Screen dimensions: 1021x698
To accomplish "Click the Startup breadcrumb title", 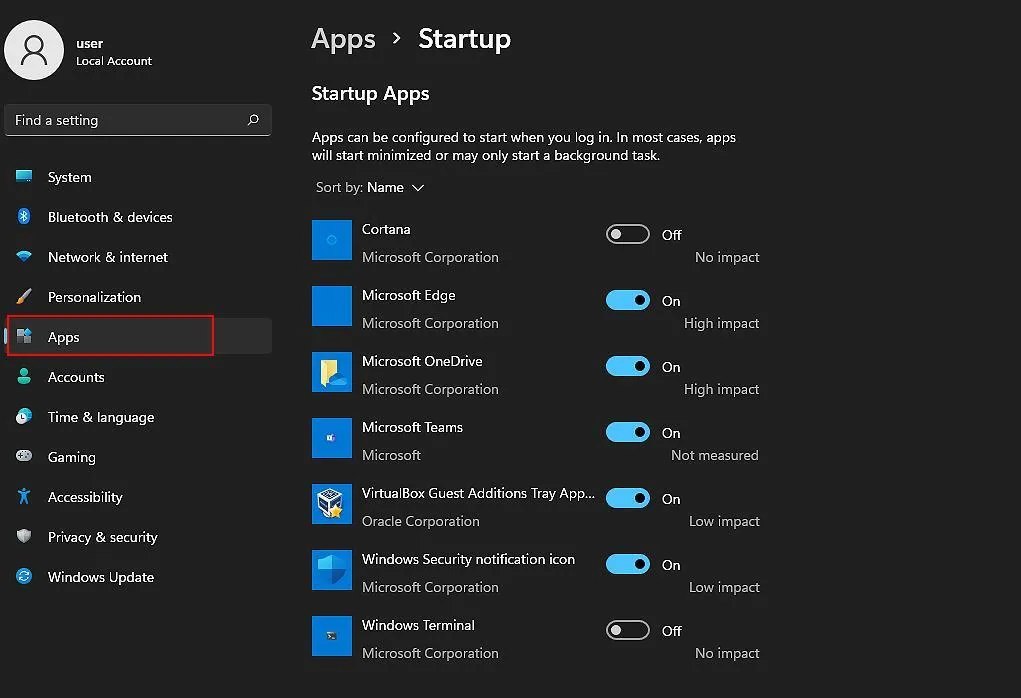I will click(x=464, y=38).
